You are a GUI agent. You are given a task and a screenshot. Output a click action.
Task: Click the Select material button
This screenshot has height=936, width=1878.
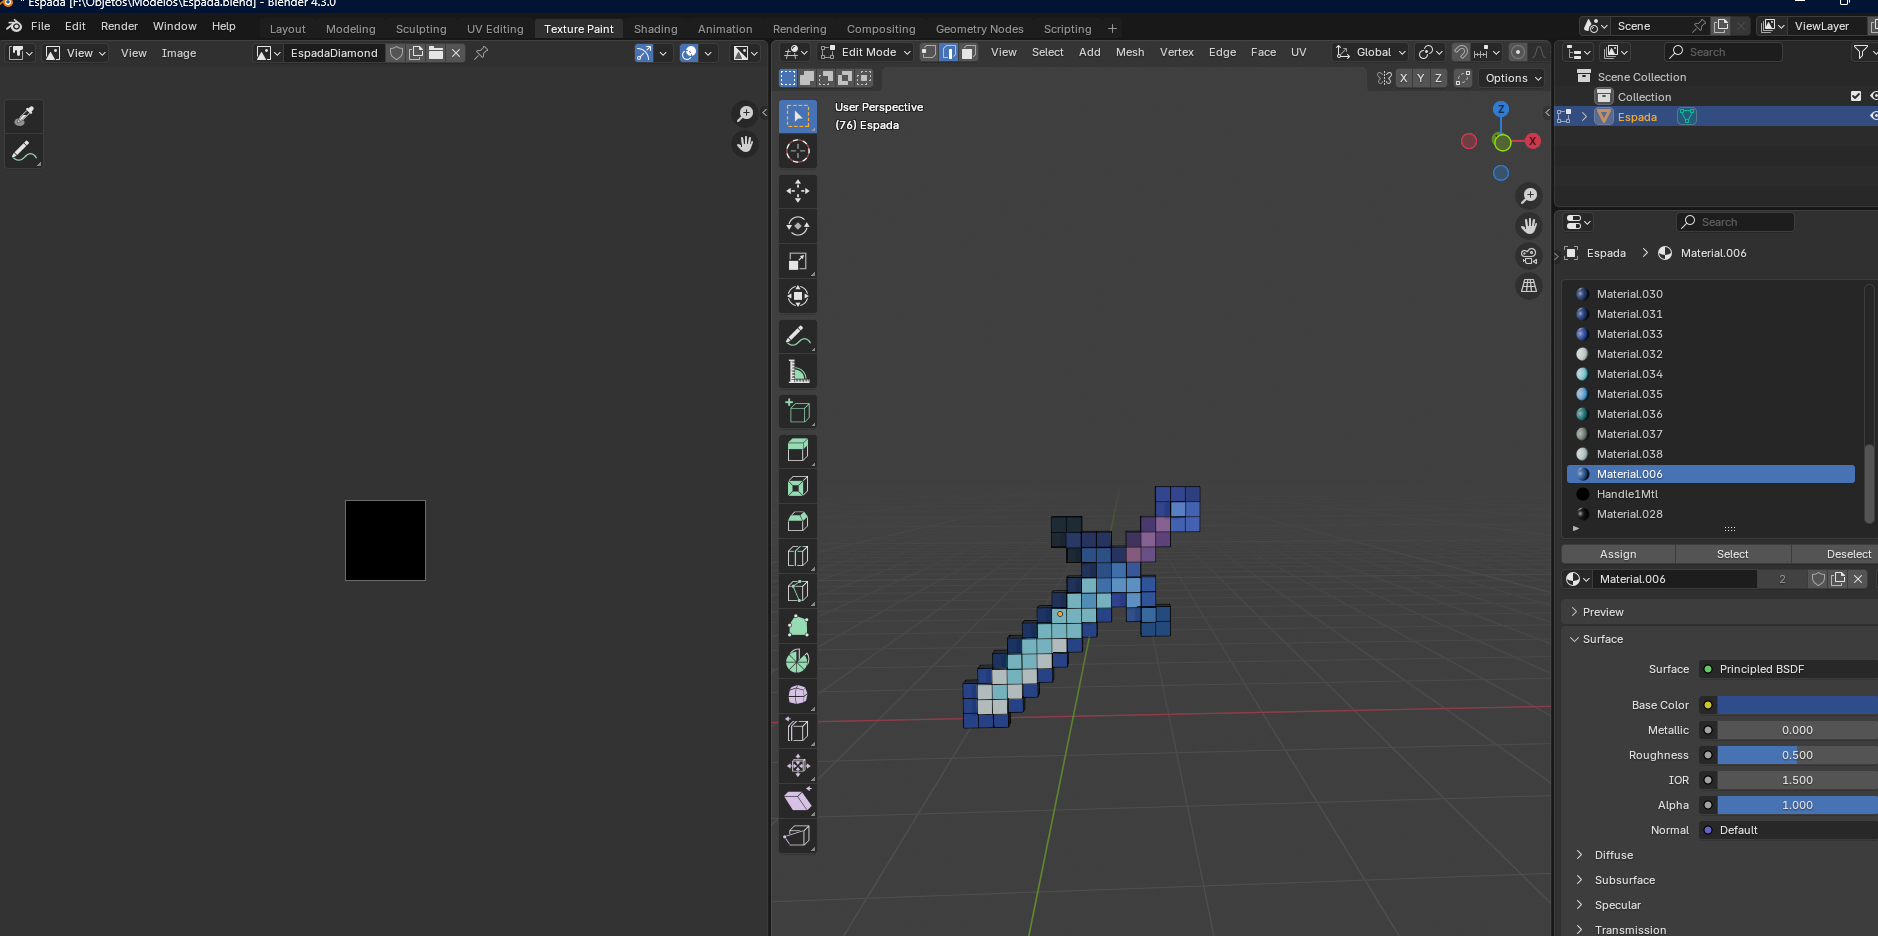coord(1732,554)
